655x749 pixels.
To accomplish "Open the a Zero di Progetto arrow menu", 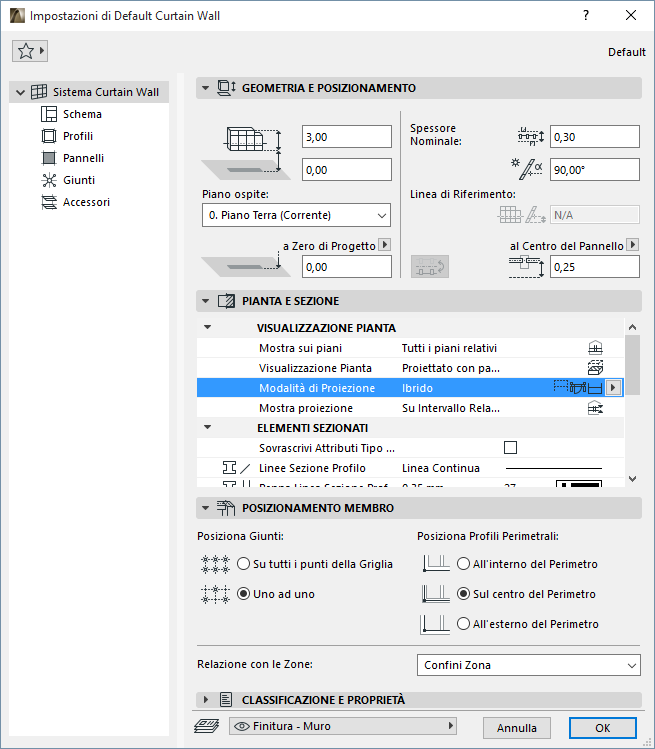I will click(x=385, y=245).
